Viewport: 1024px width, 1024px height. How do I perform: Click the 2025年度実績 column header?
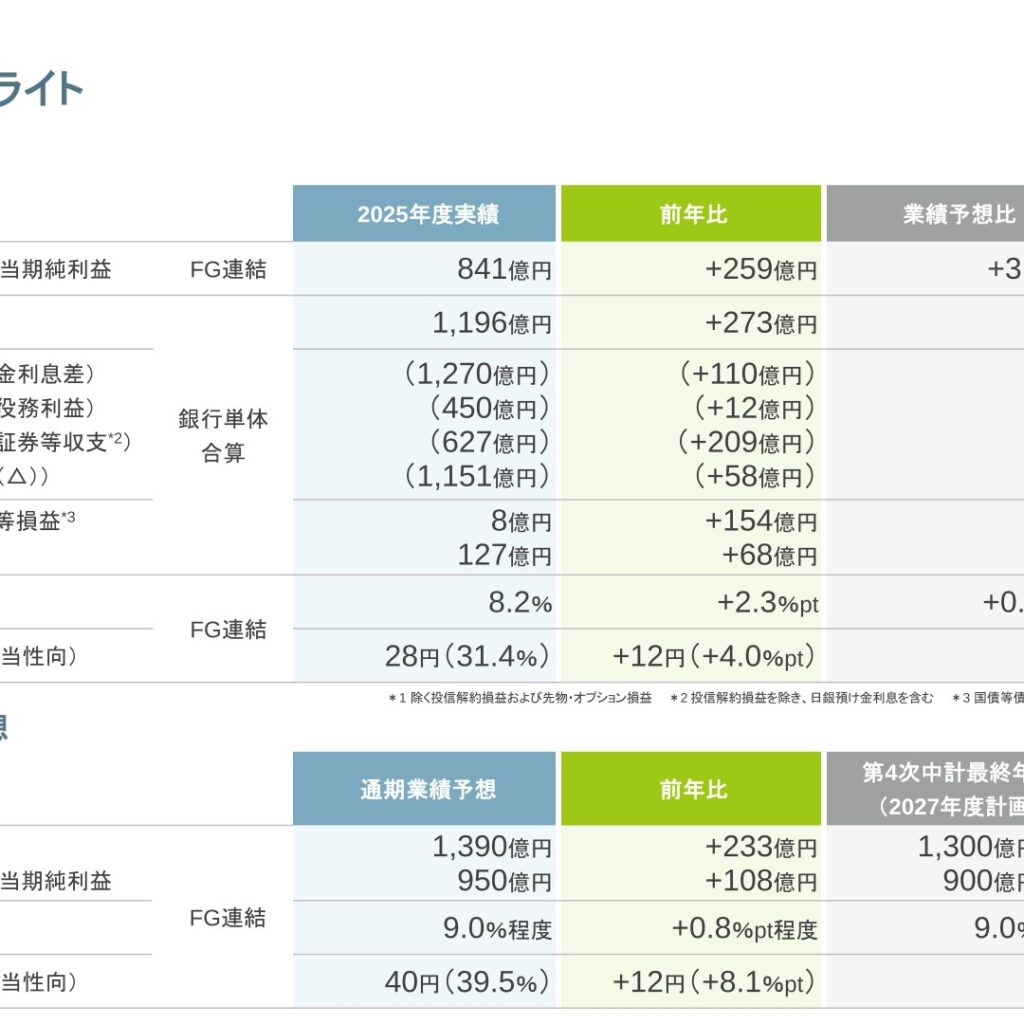(x=424, y=214)
